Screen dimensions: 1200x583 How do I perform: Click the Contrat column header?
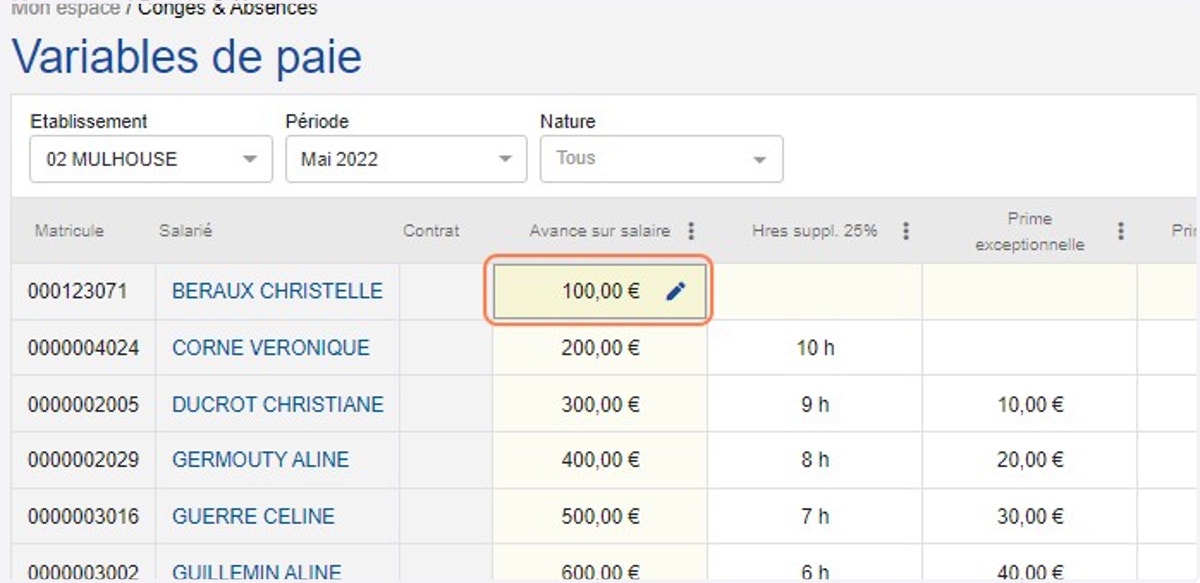[x=431, y=231]
